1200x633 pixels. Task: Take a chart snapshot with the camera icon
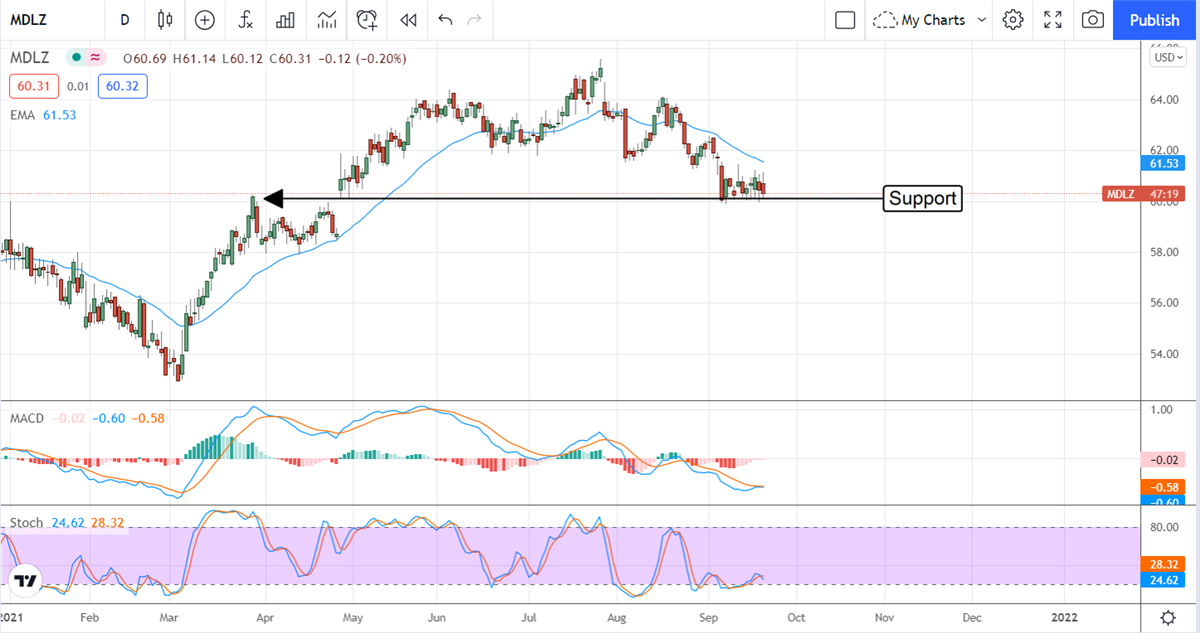pos(1093,19)
